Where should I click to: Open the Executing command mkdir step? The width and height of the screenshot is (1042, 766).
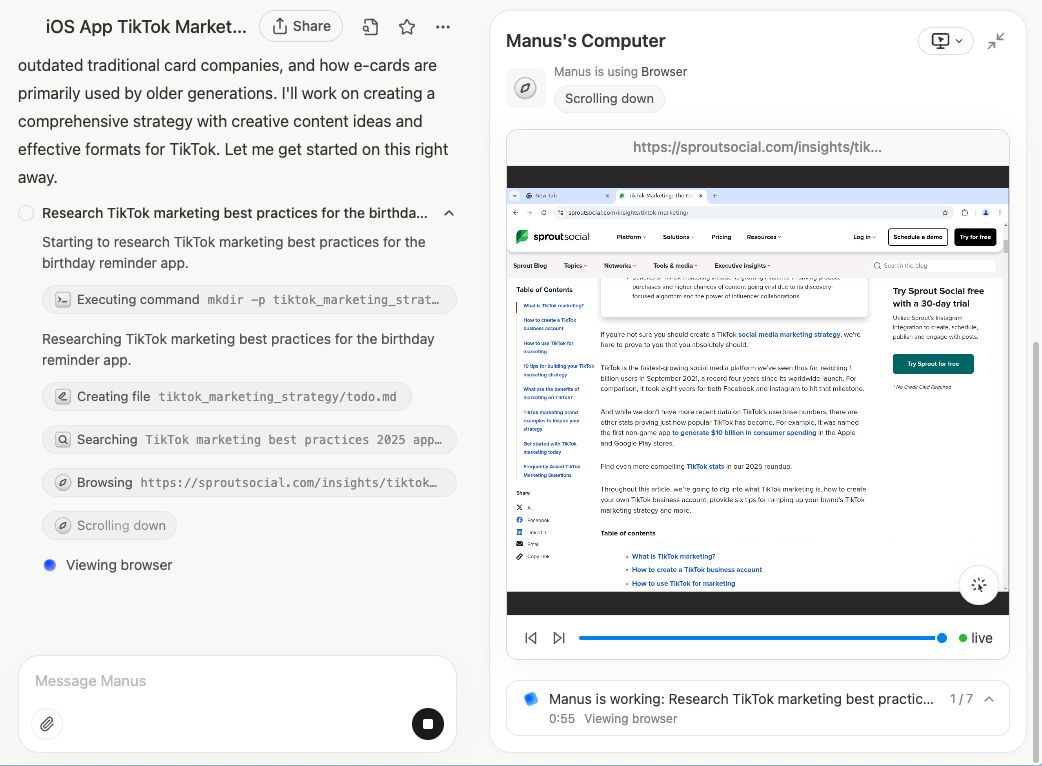[x=249, y=300]
